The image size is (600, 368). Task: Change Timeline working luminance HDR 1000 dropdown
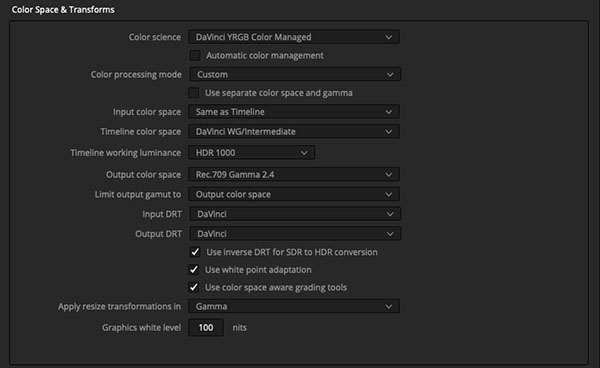(x=251, y=153)
